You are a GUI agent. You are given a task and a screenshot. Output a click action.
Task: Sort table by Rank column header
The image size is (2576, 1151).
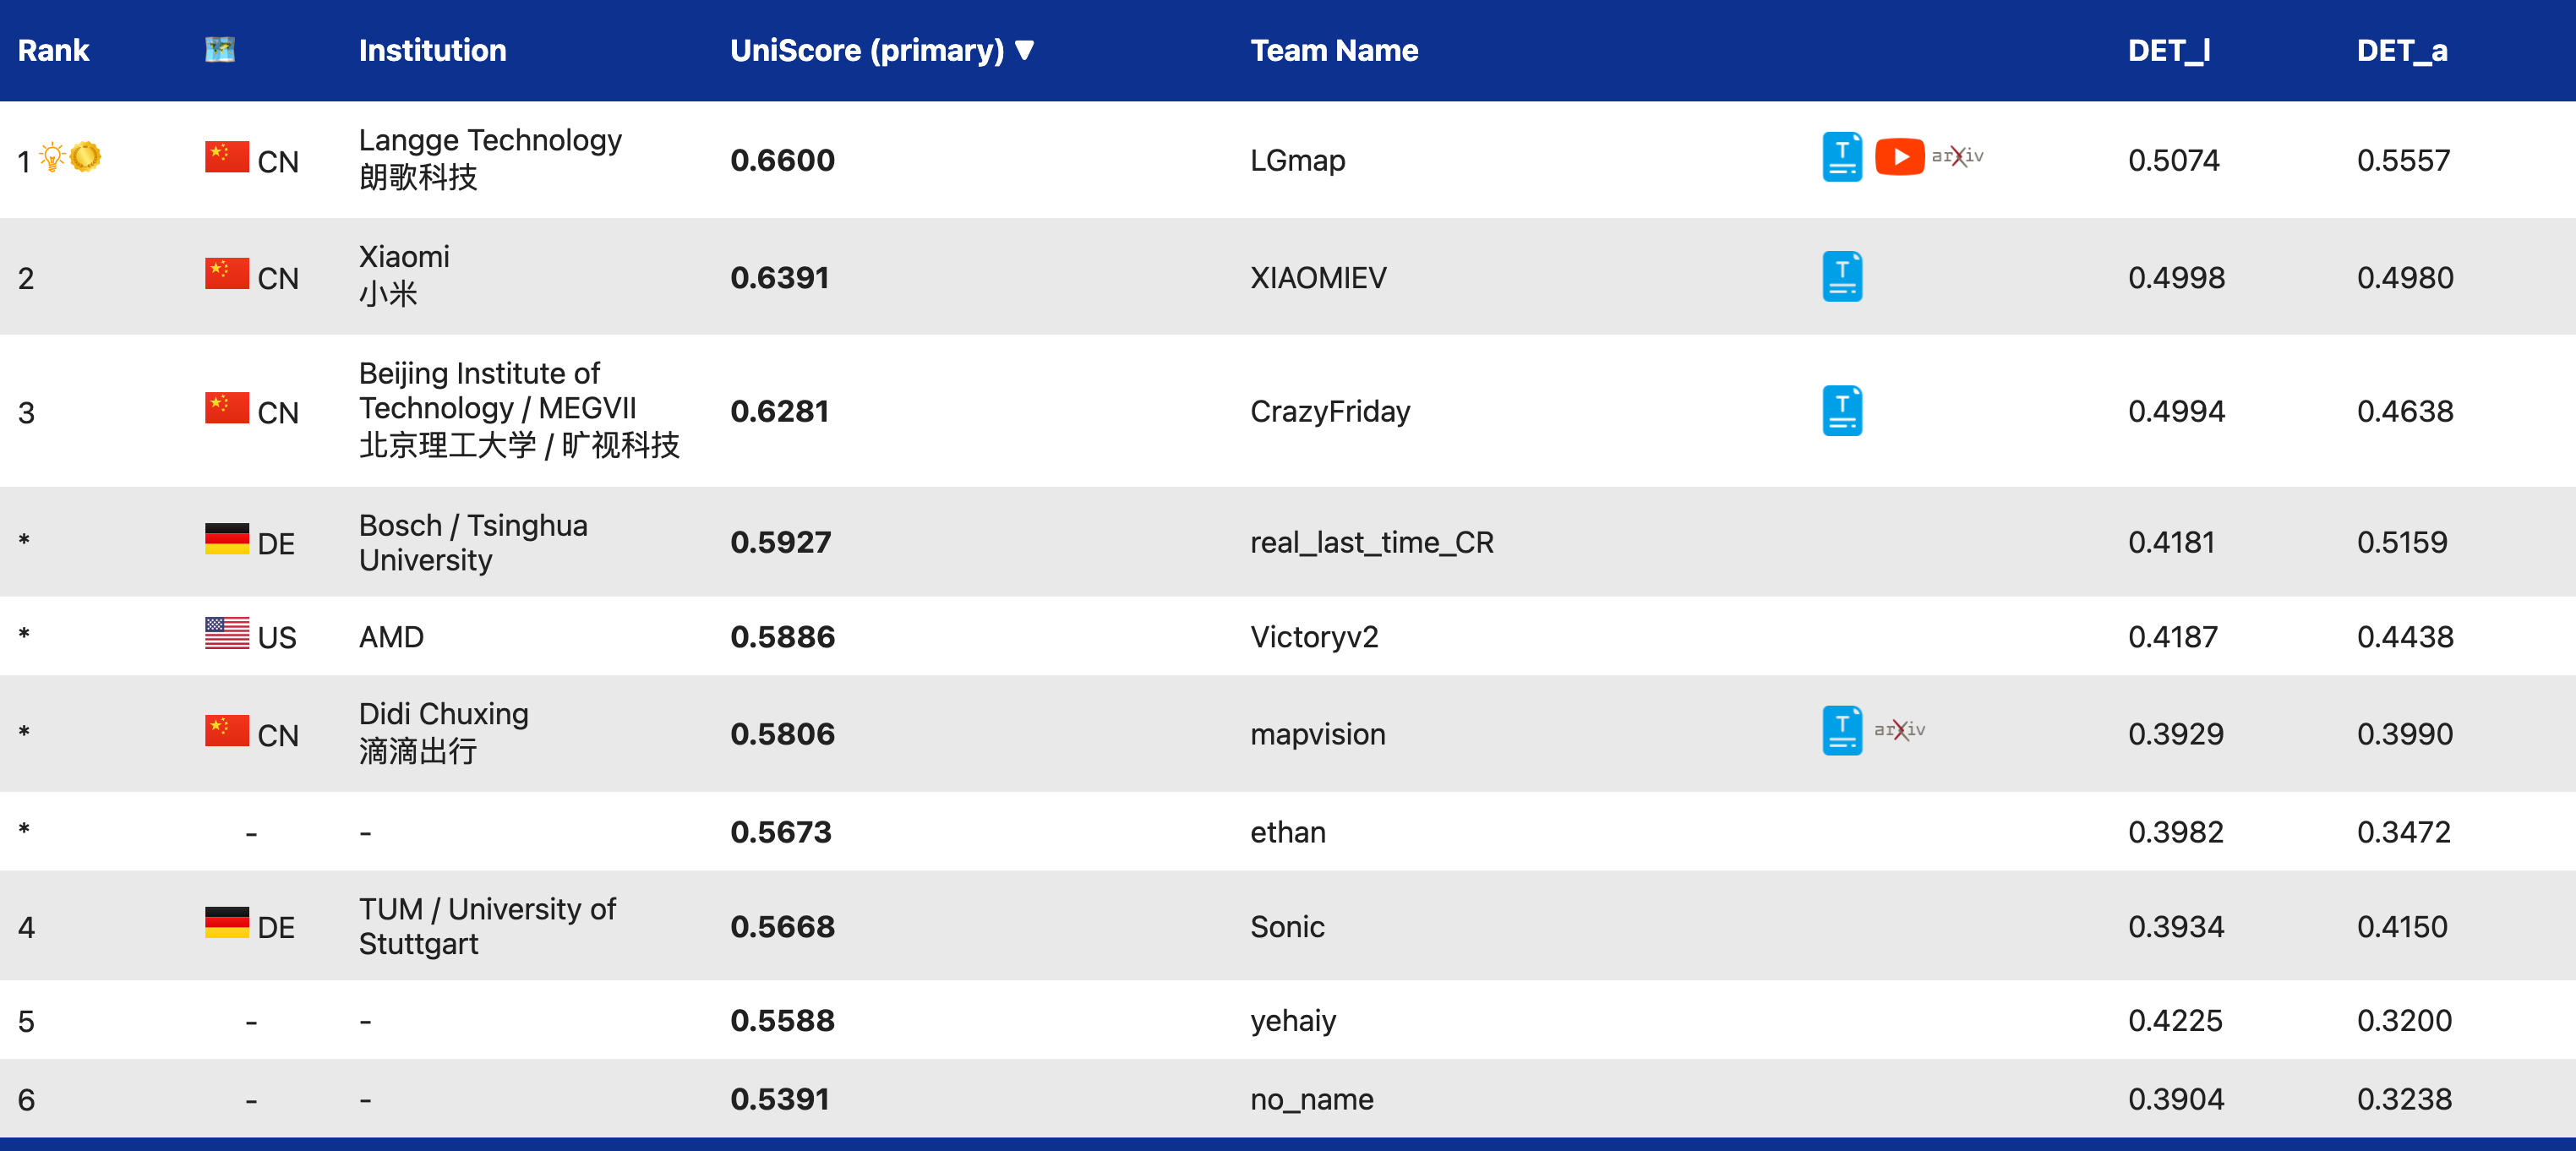pyautogui.click(x=53, y=50)
